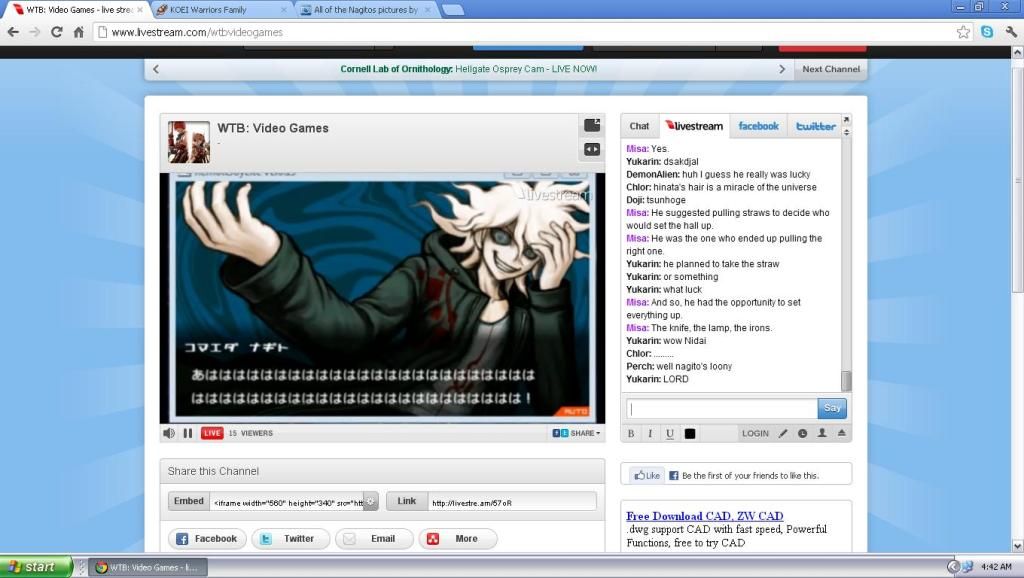Click the theater mode icon below pop-out
1024x578 pixels.
pyautogui.click(x=592, y=150)
